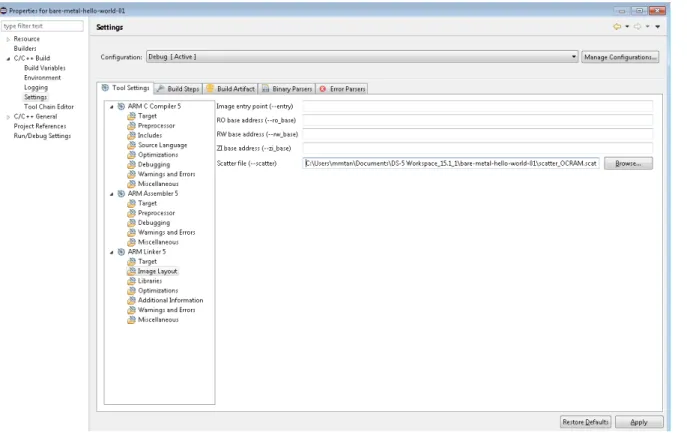Screen dimensions: 687x438
Task: Click the Build Artifact tab icon
Action: pyautogui.click(x=210, y=88)
